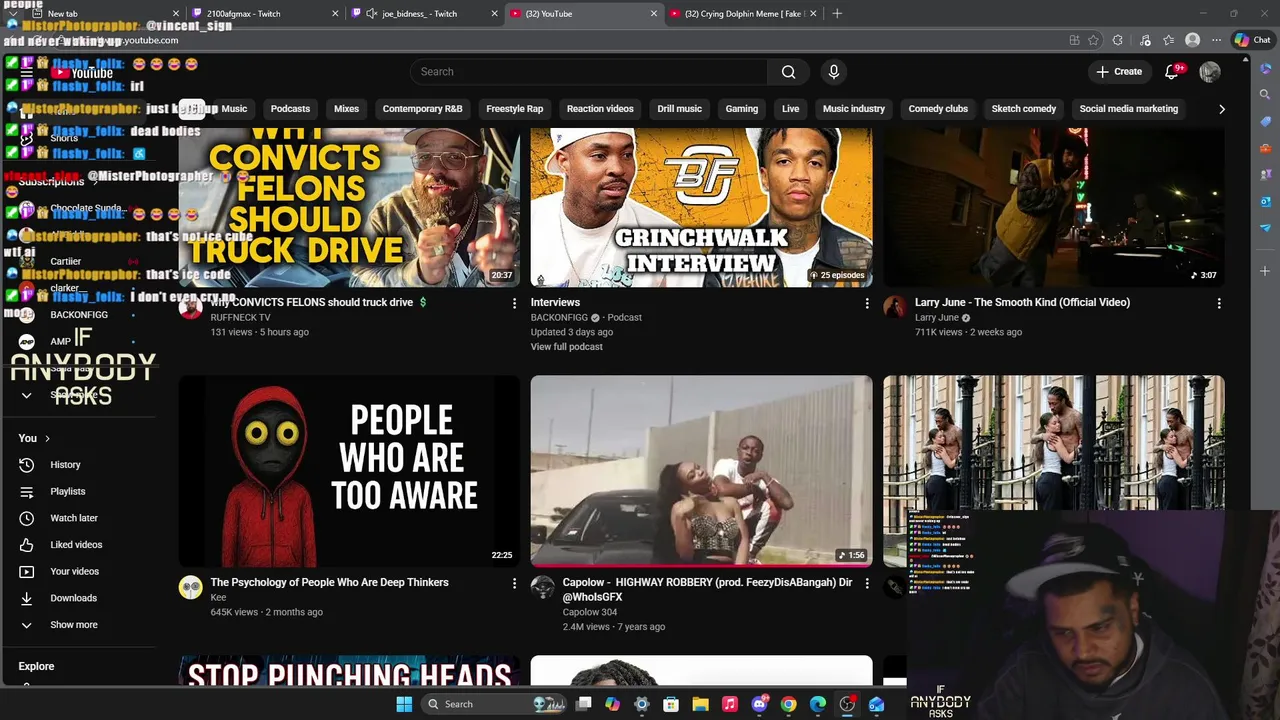The image size is (1280, 720).
Task: Open the Grinchwalk Interview thumbnail
Action: pos(701,207)
